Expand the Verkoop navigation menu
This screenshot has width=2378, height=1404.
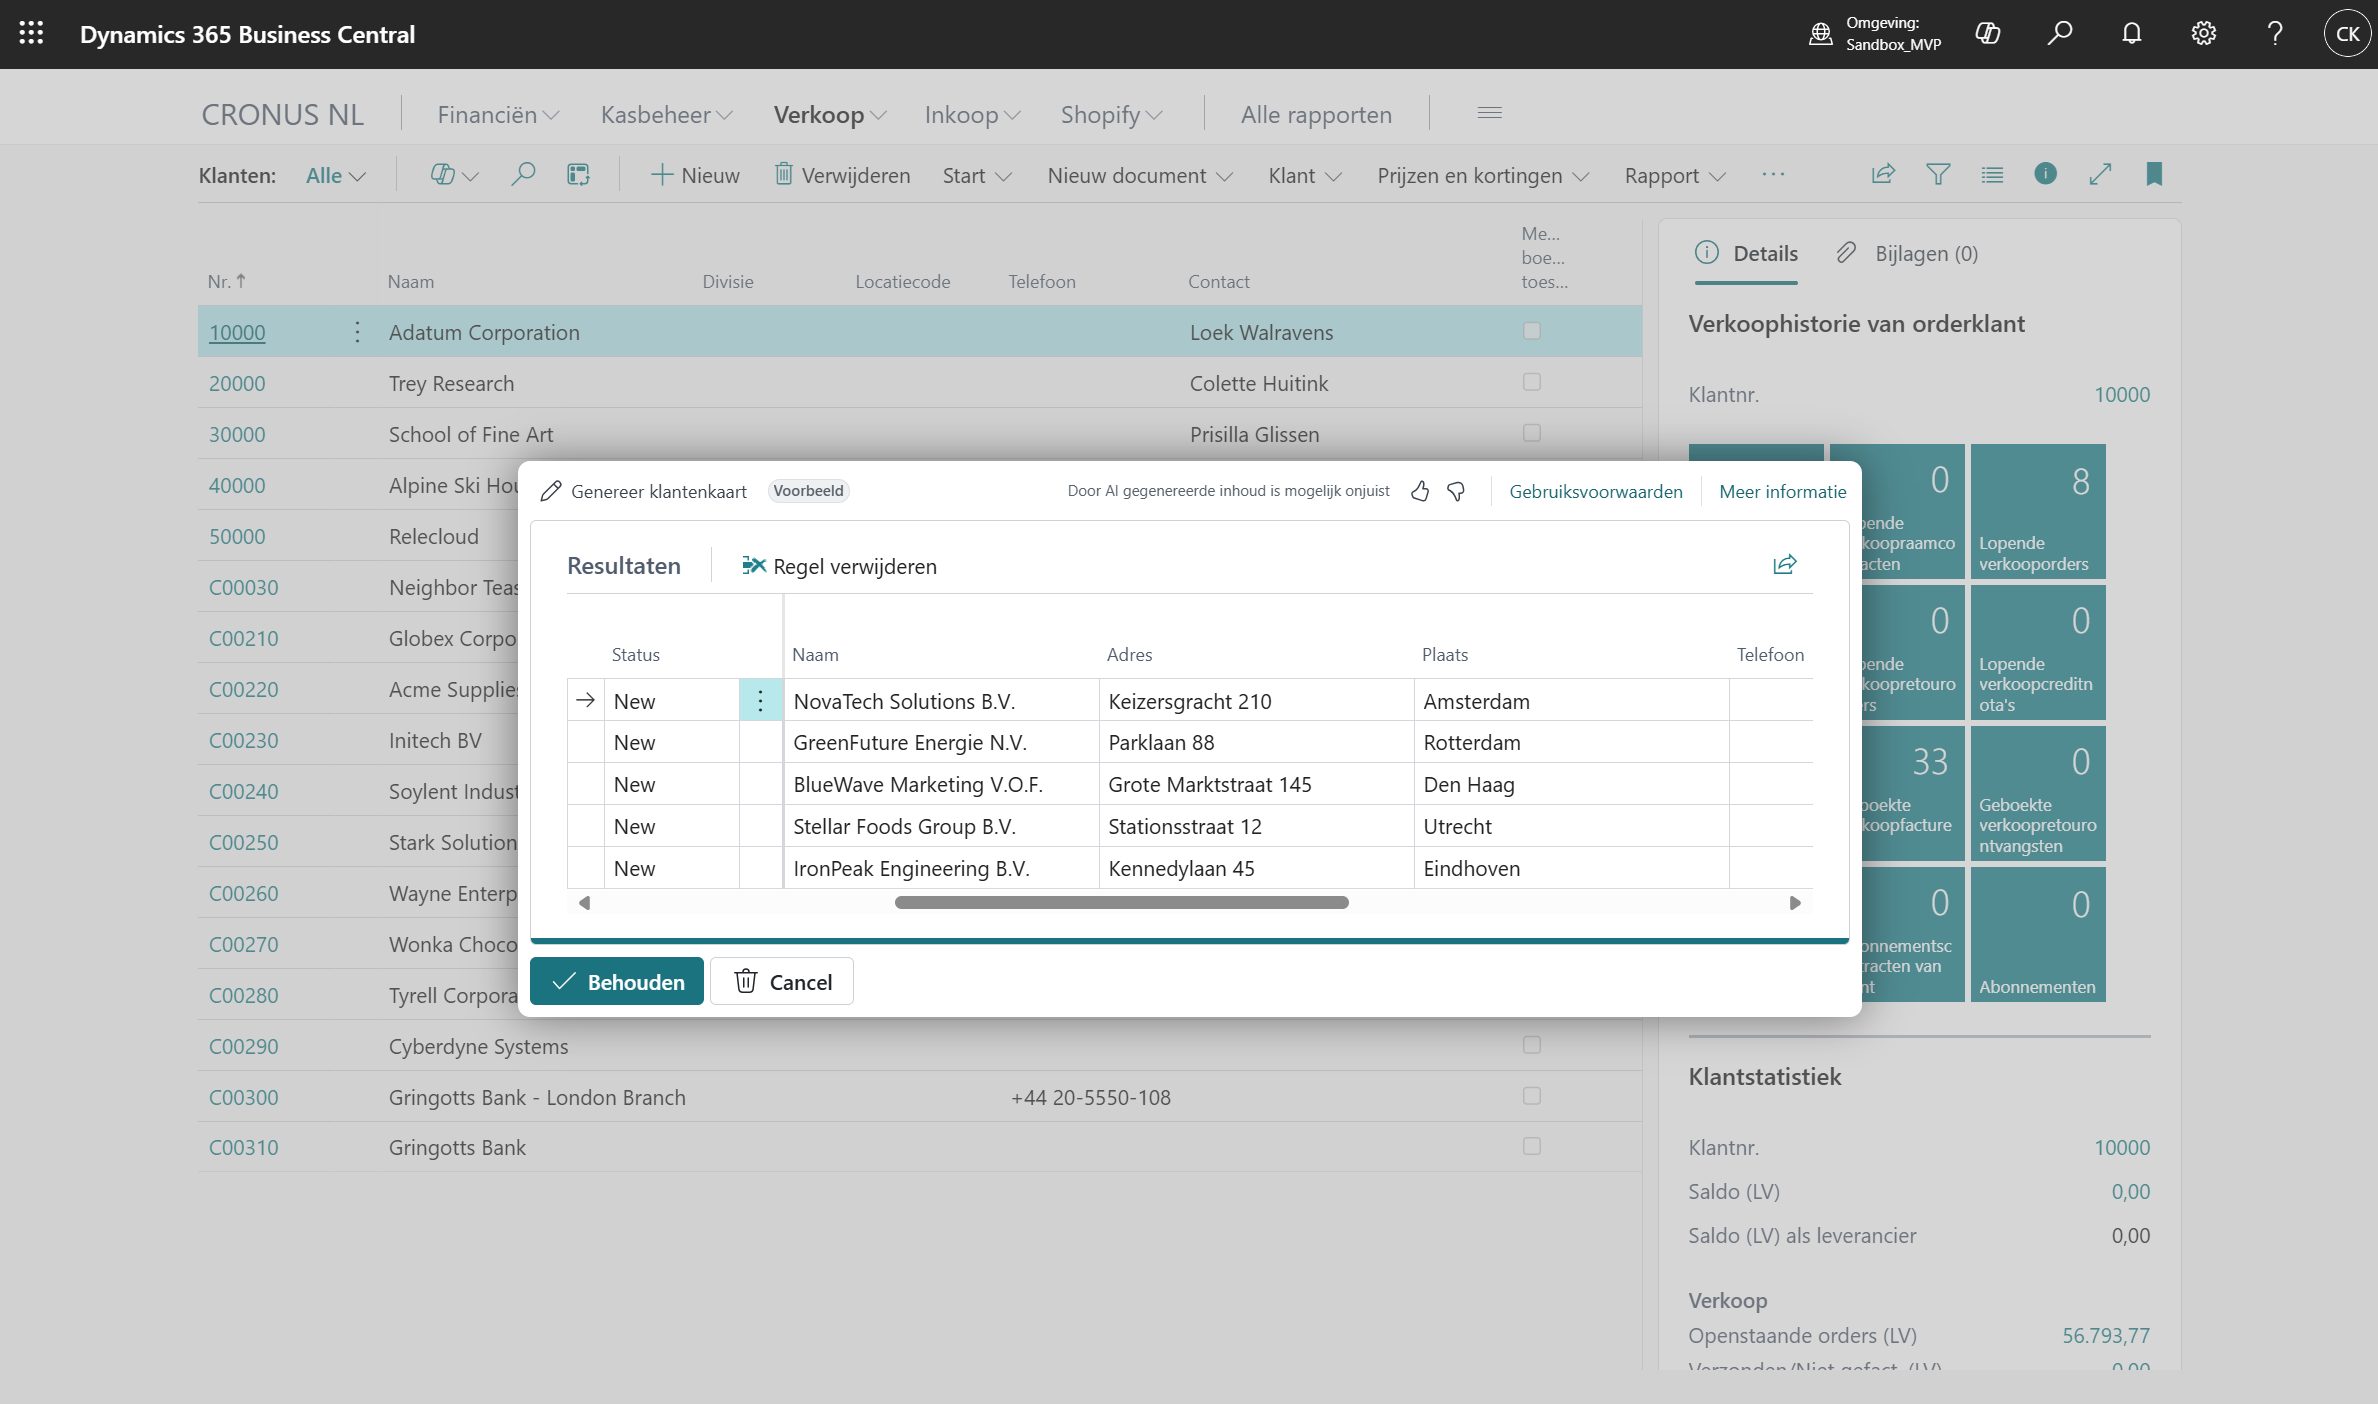[829, 115]
